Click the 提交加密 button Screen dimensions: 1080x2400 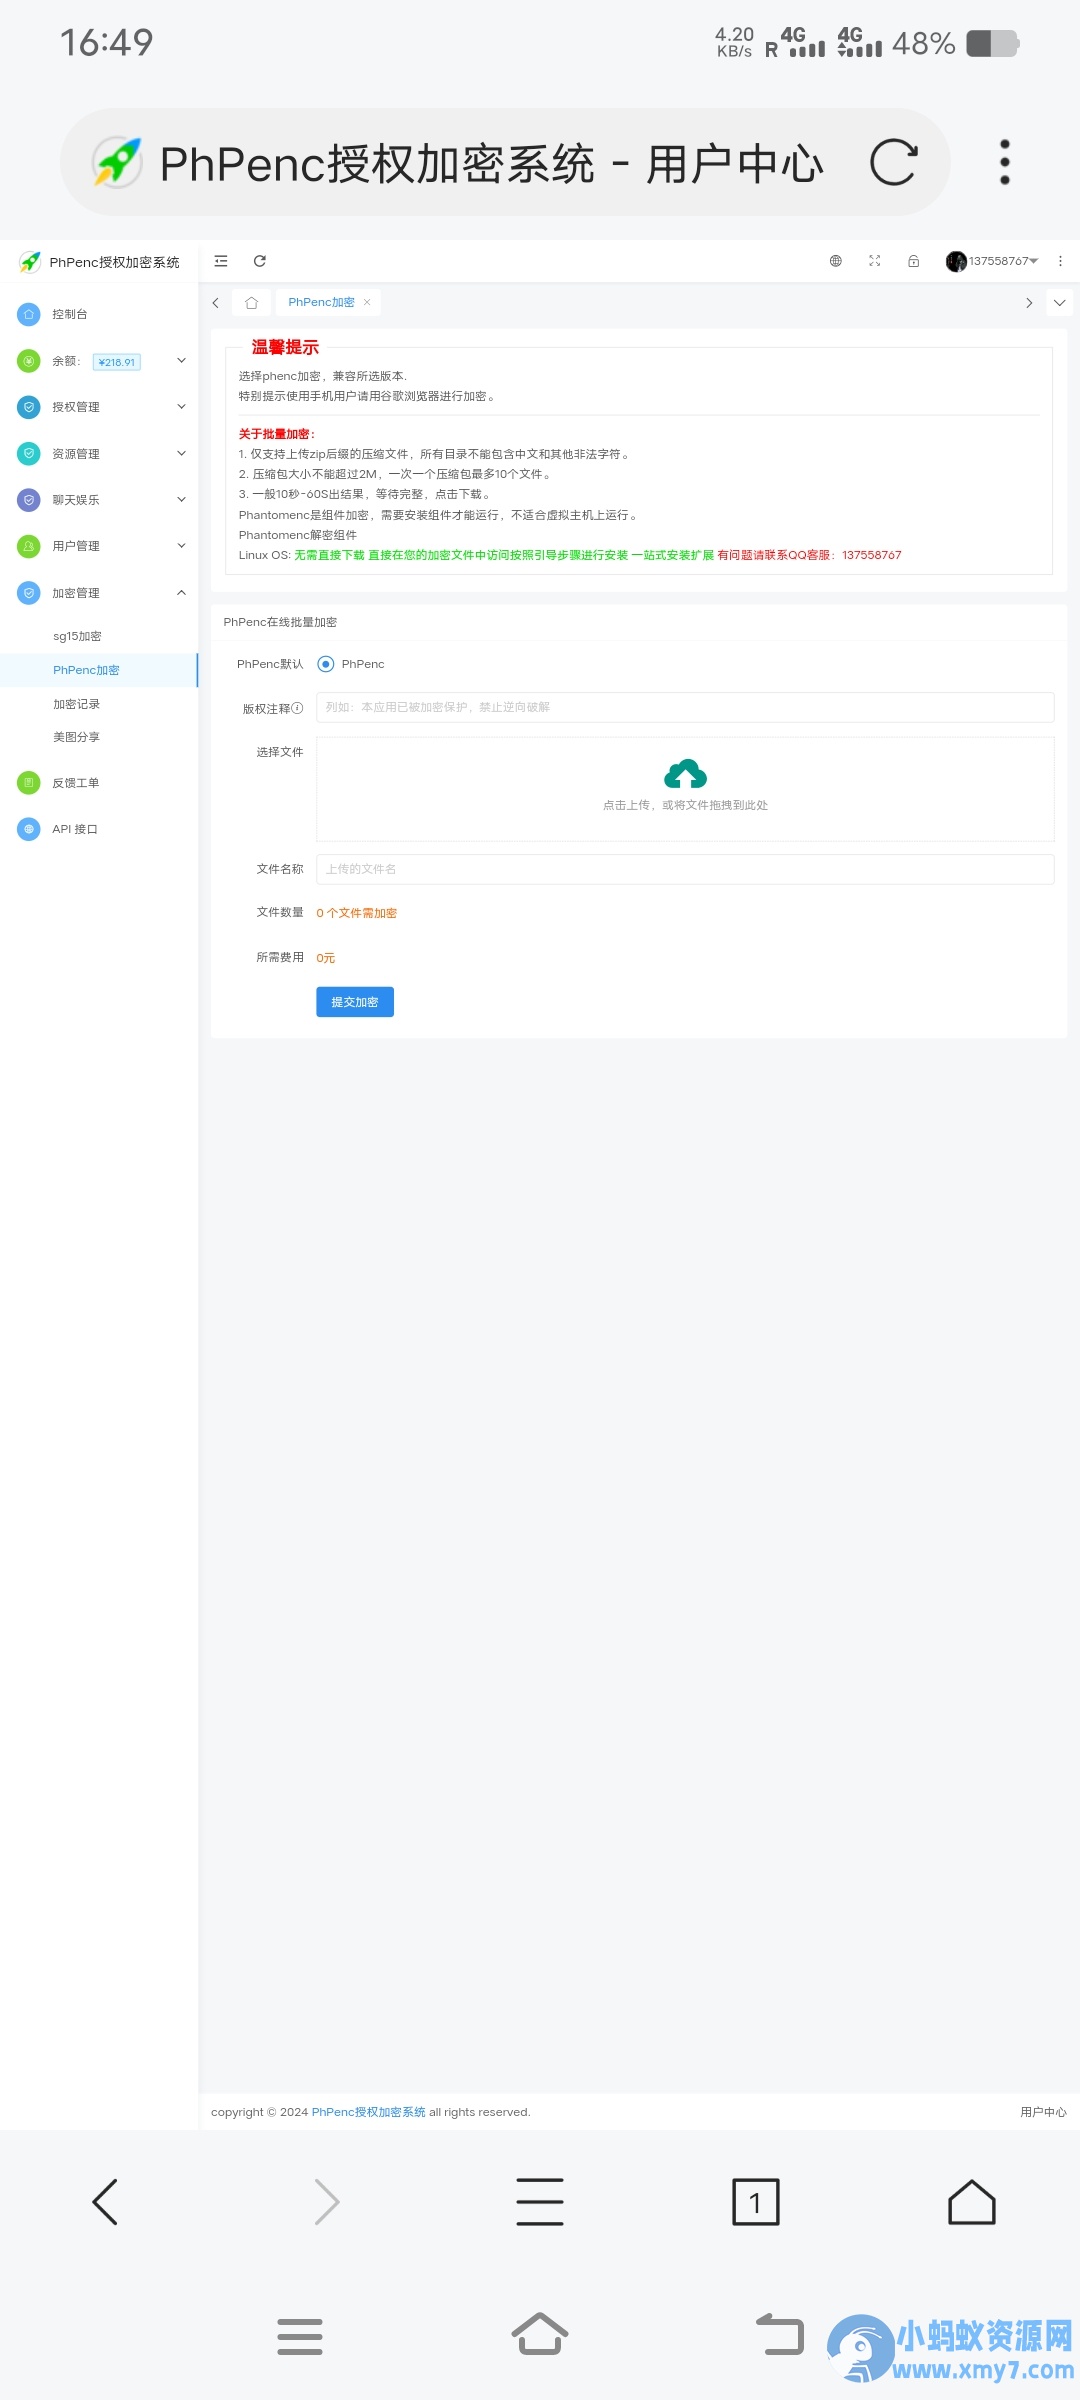click(355, 1002)
